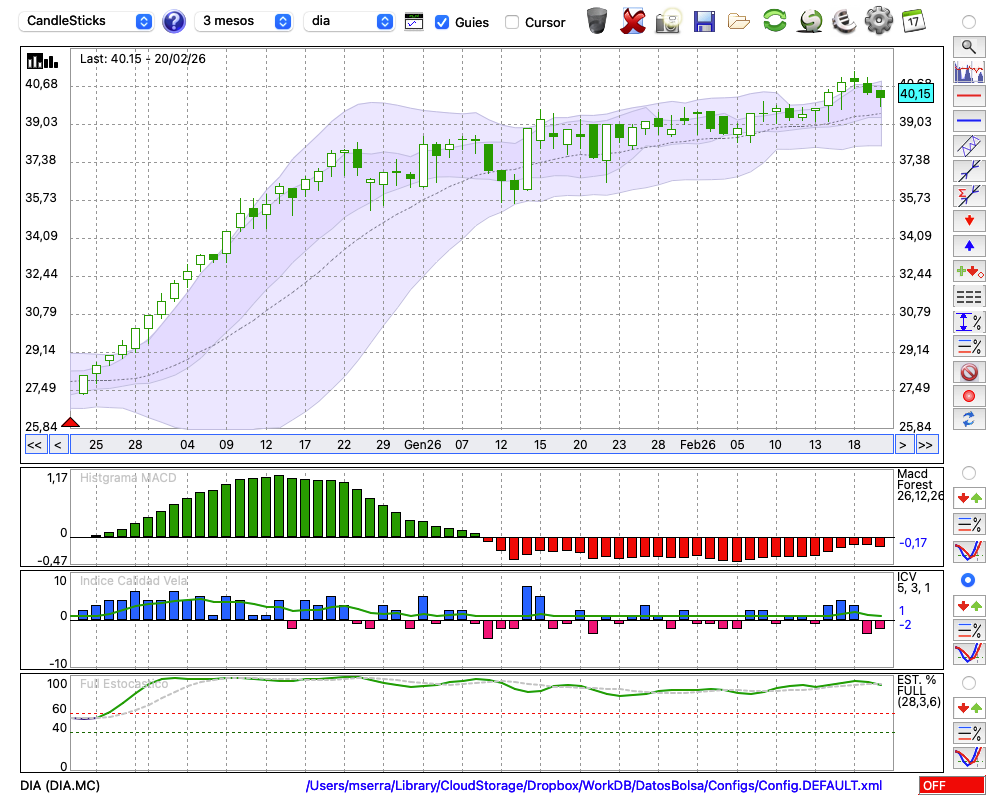
Task: Click the blue question mark help icon
Action: (x=174, y=21)
